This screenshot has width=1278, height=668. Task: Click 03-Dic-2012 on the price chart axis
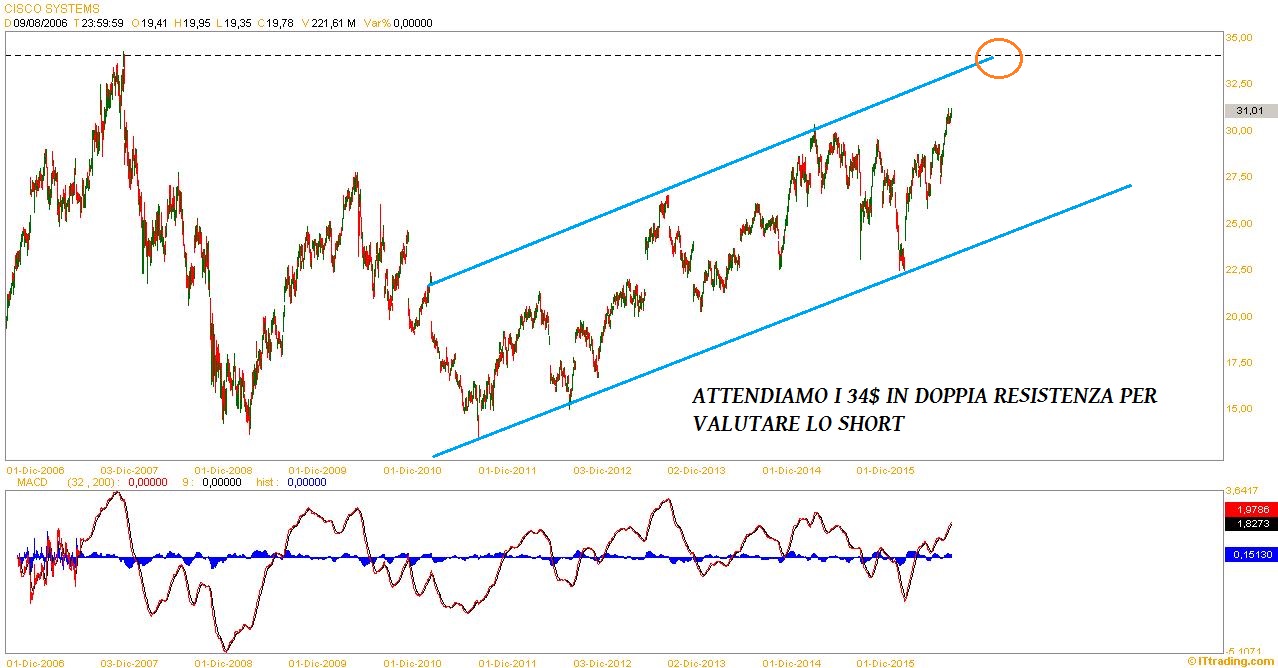click(x=603, y=469)
